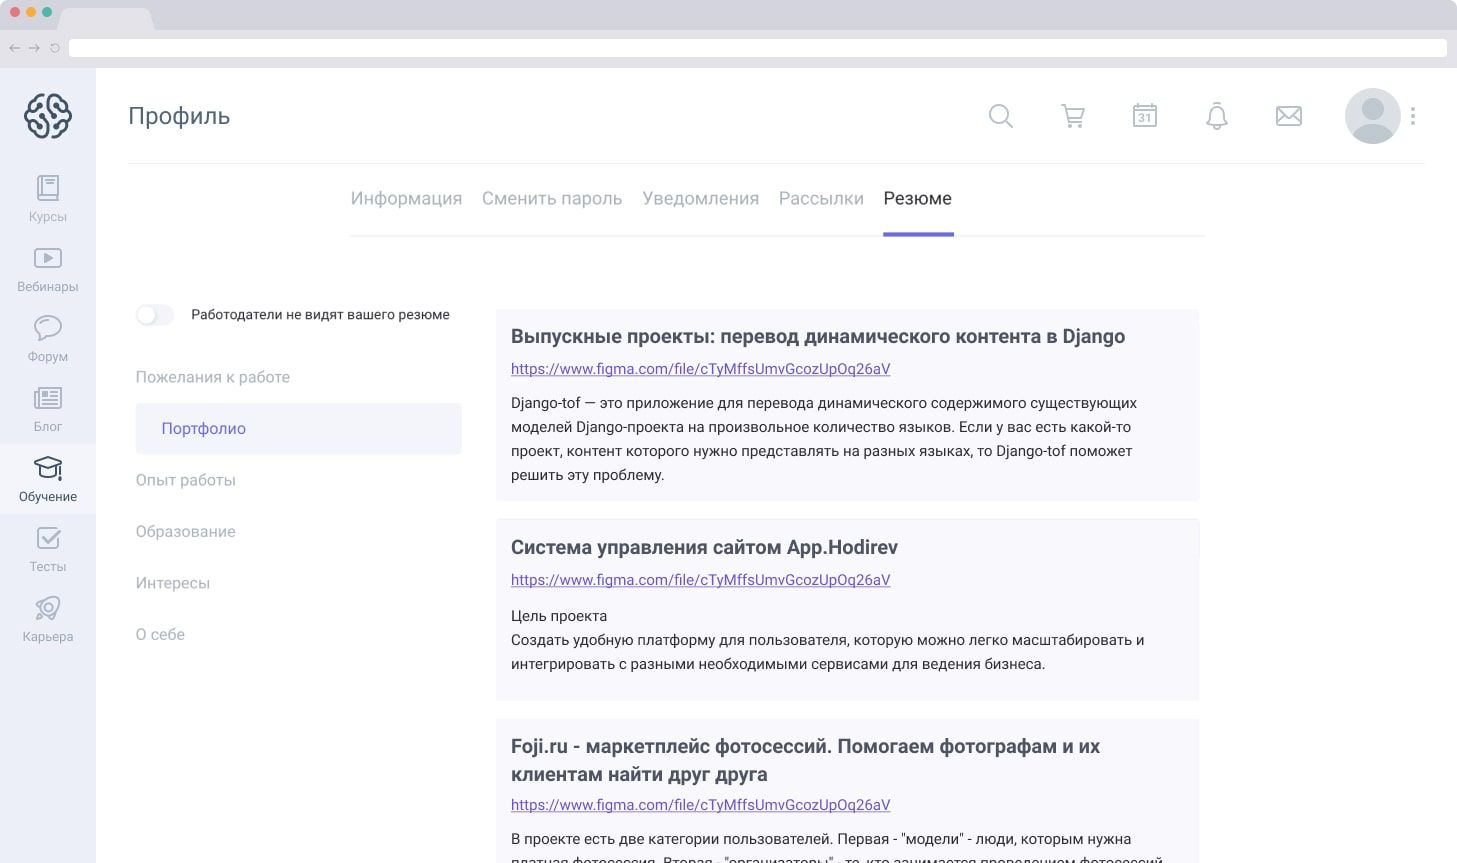Switch to Уведомления tab
The width and height of the screenshot is (1457, 863).
[701, 198]
